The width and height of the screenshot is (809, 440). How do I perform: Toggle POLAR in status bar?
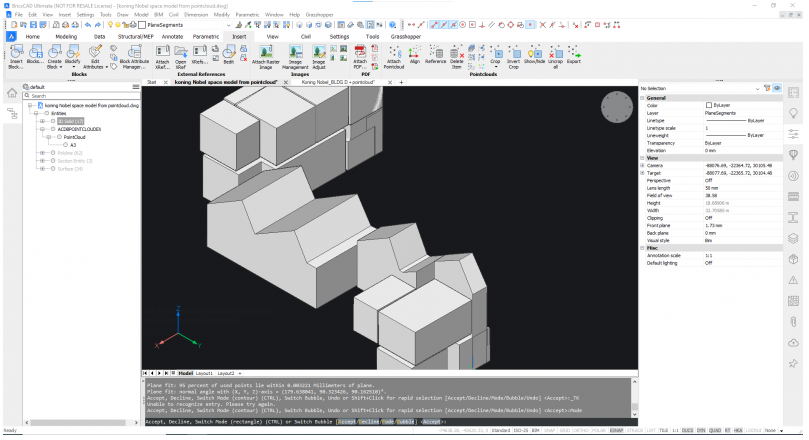[598, 430]
